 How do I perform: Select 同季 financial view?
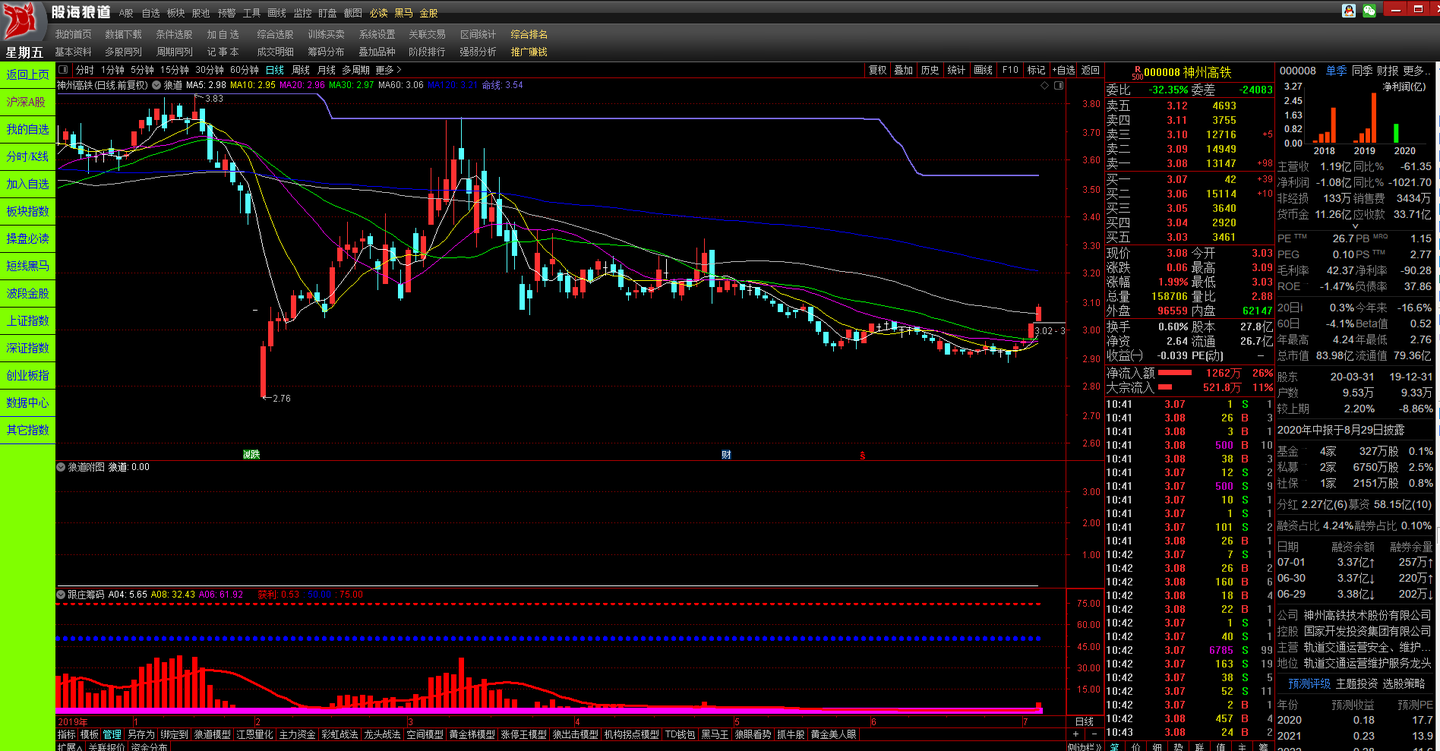[1362, 71]
